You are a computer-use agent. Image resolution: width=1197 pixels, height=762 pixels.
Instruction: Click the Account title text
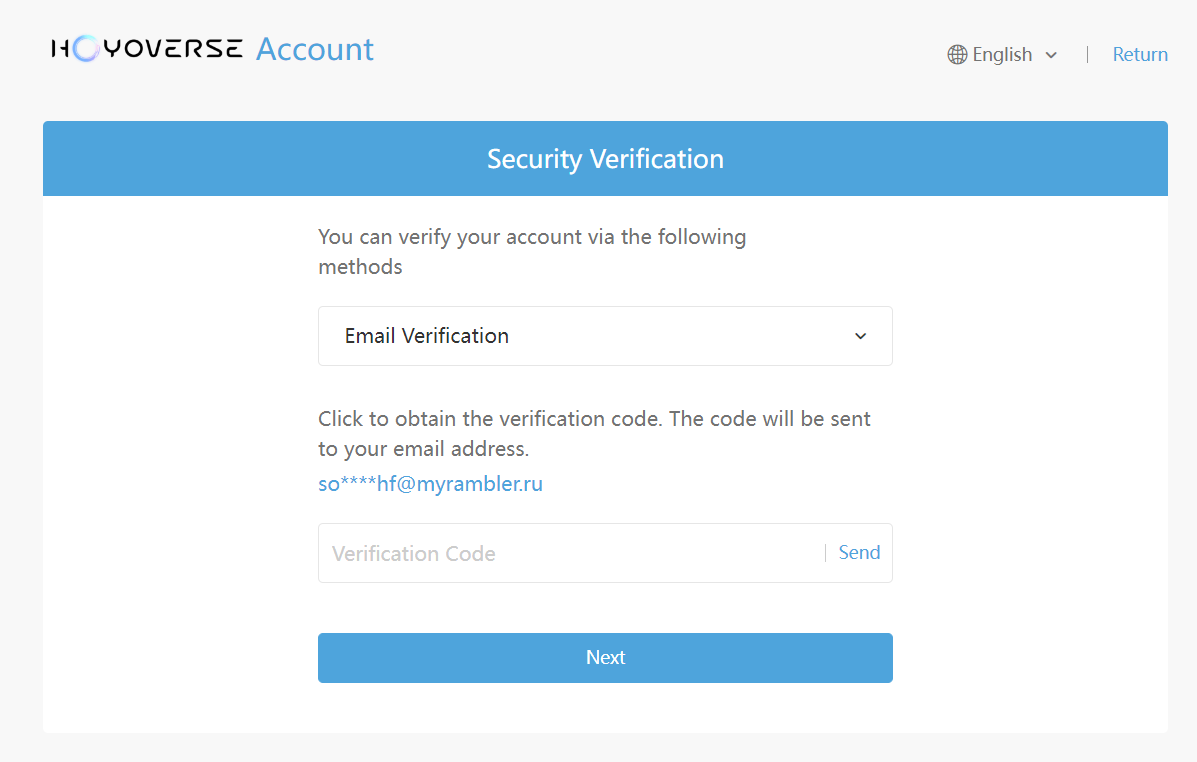(x=315, y=49)
